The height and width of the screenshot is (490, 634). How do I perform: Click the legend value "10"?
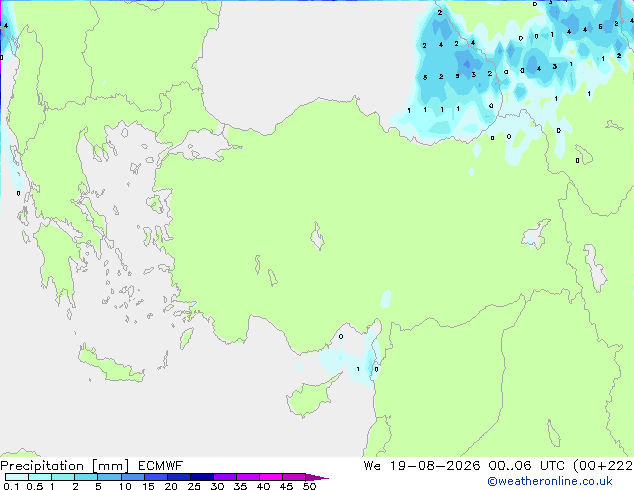[125, 486]
